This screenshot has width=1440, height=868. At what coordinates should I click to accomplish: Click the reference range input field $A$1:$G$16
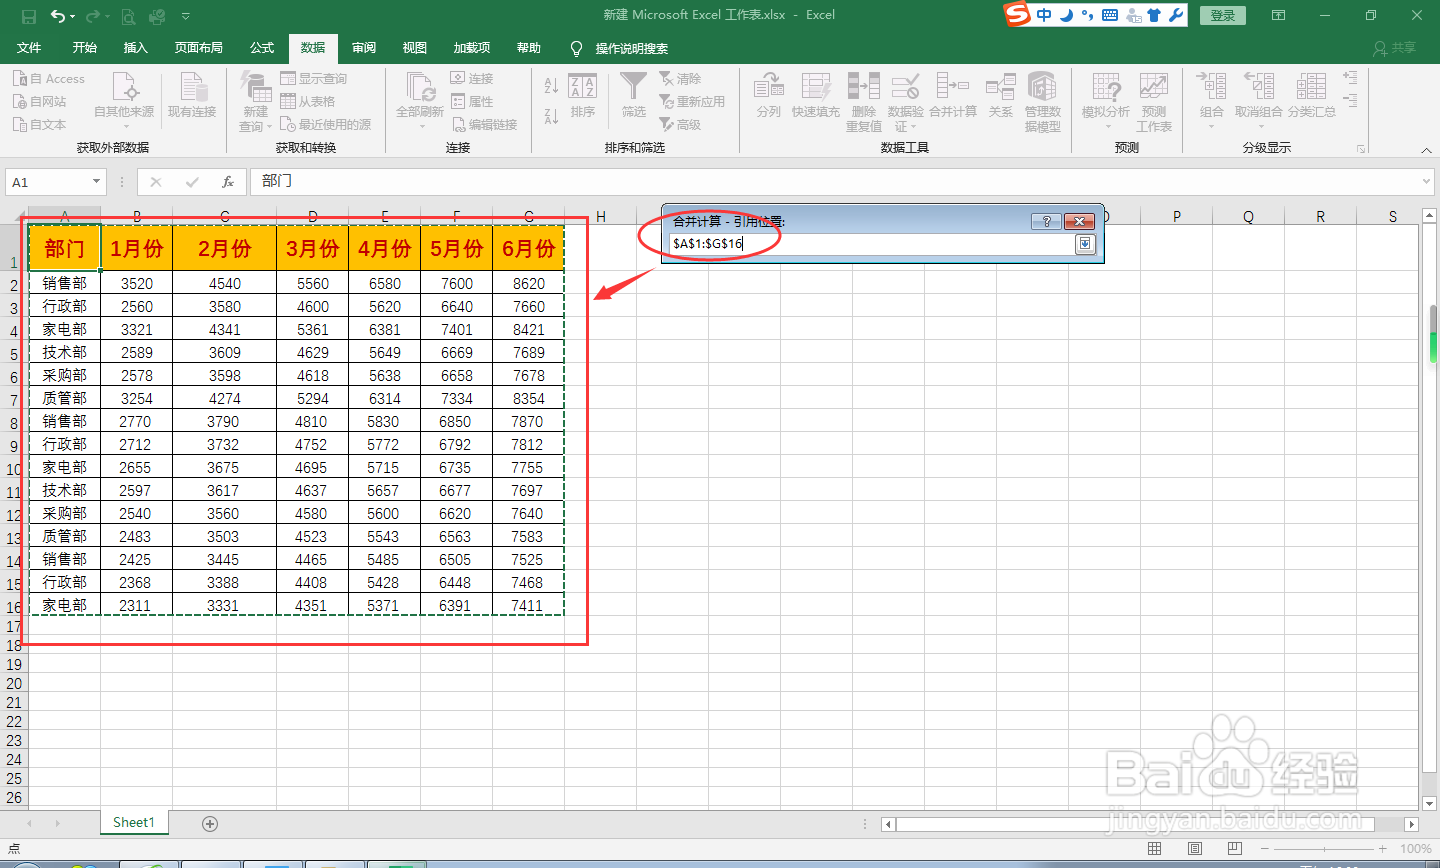871,244
